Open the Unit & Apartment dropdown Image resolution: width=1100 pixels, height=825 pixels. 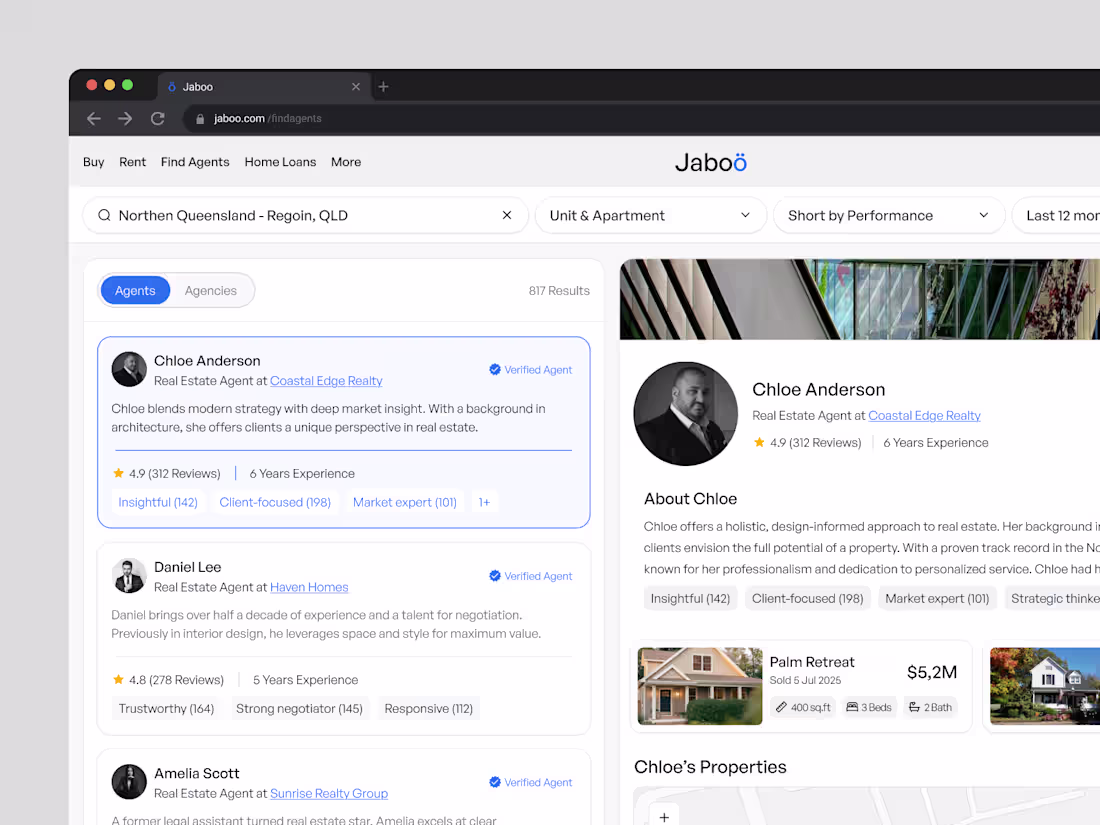point(650,215)
